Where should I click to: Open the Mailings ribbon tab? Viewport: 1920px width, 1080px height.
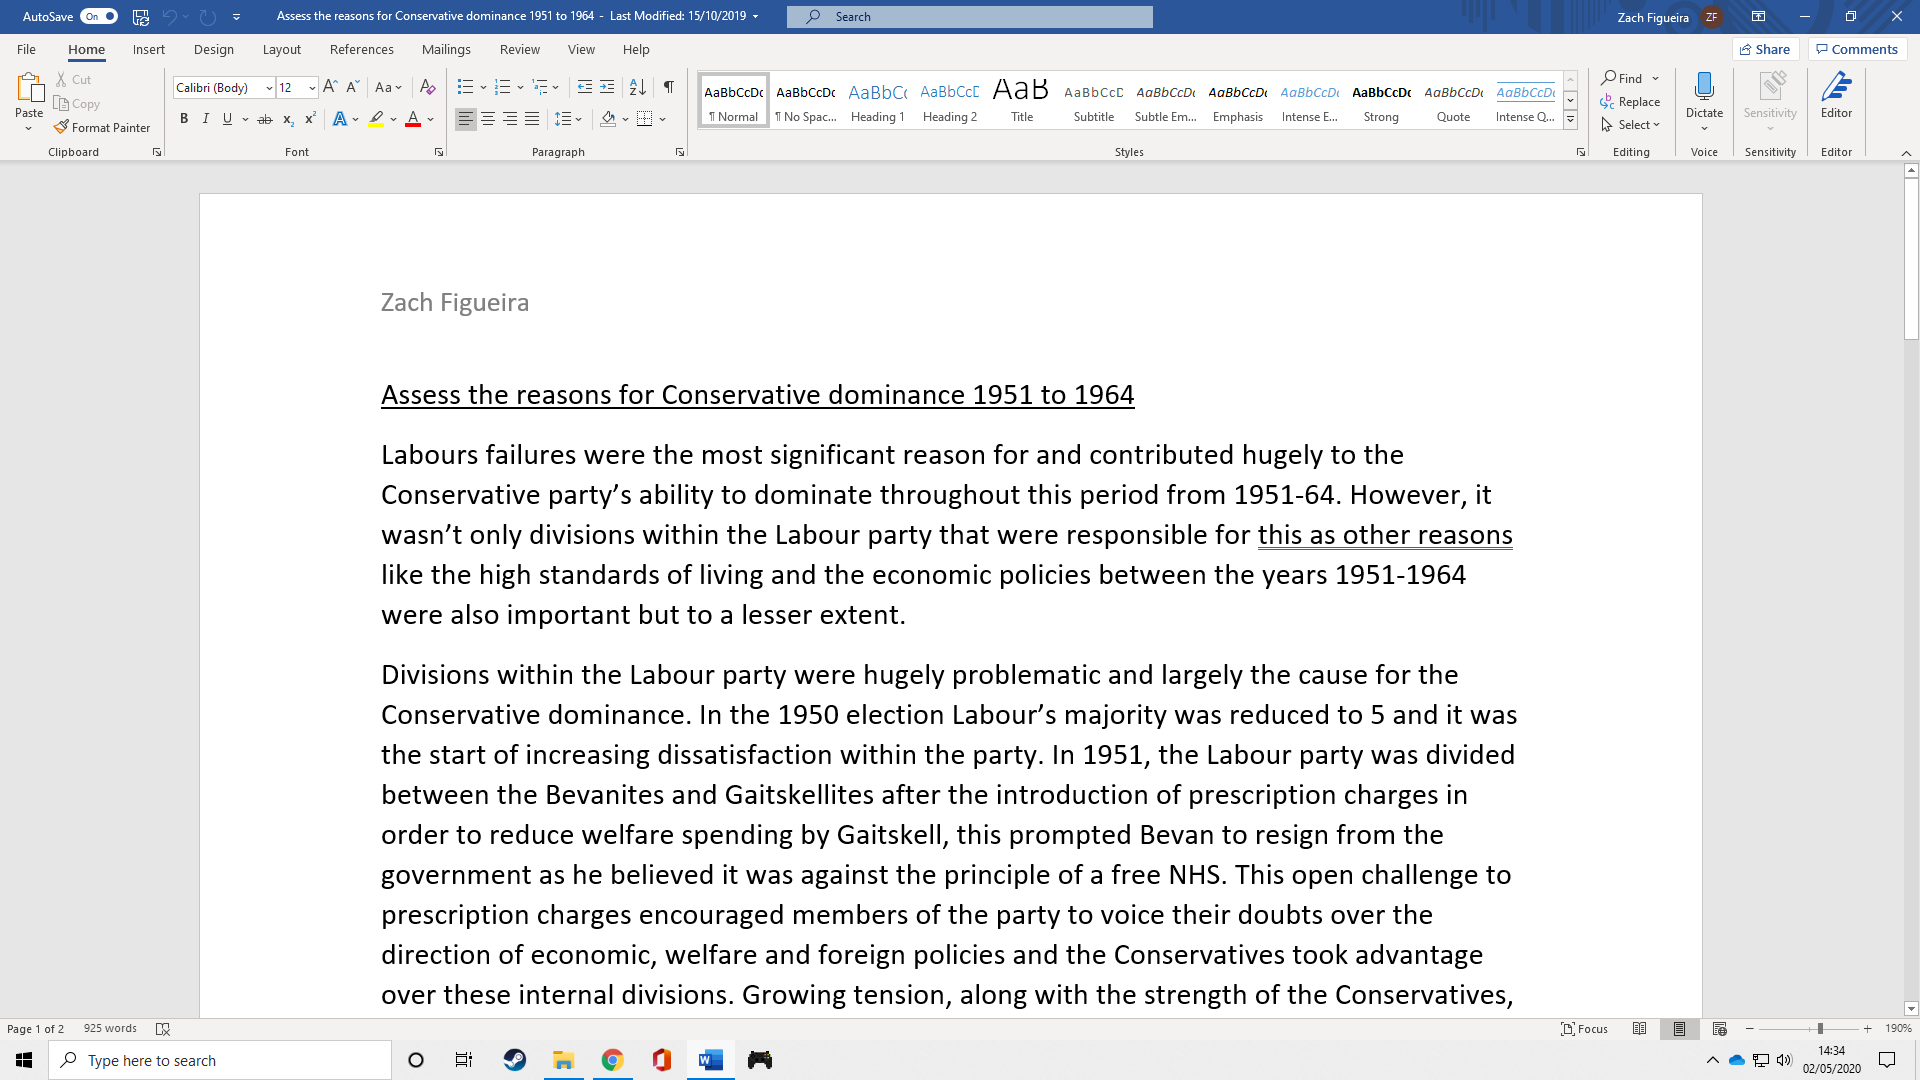[x=446, y=49]
